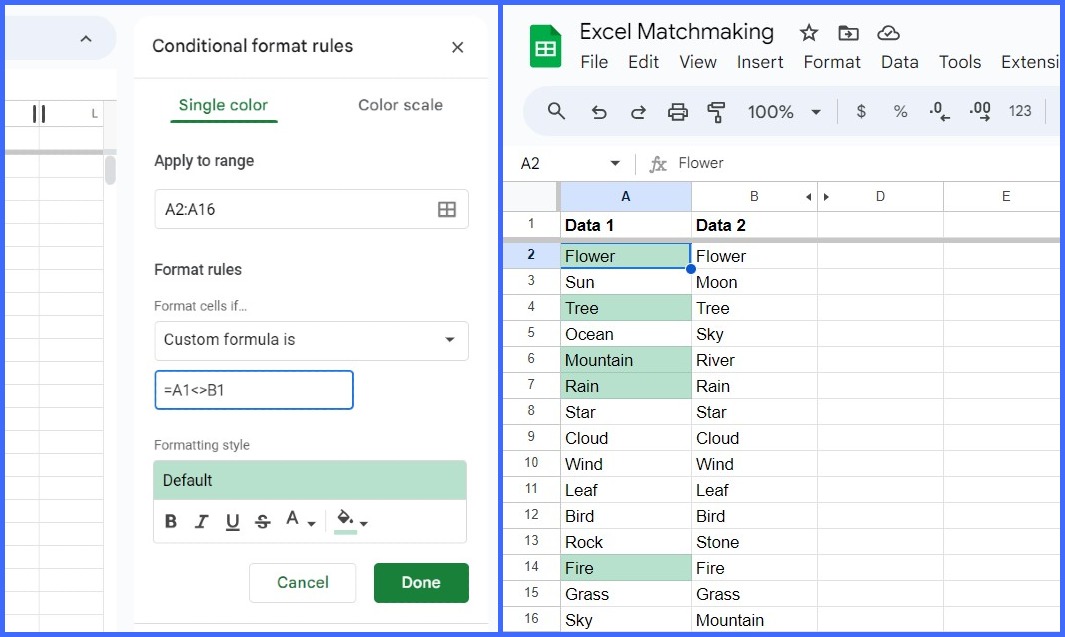Select the Paint format tool
The height and width of the screenshot is (637, 1065).
718,111
